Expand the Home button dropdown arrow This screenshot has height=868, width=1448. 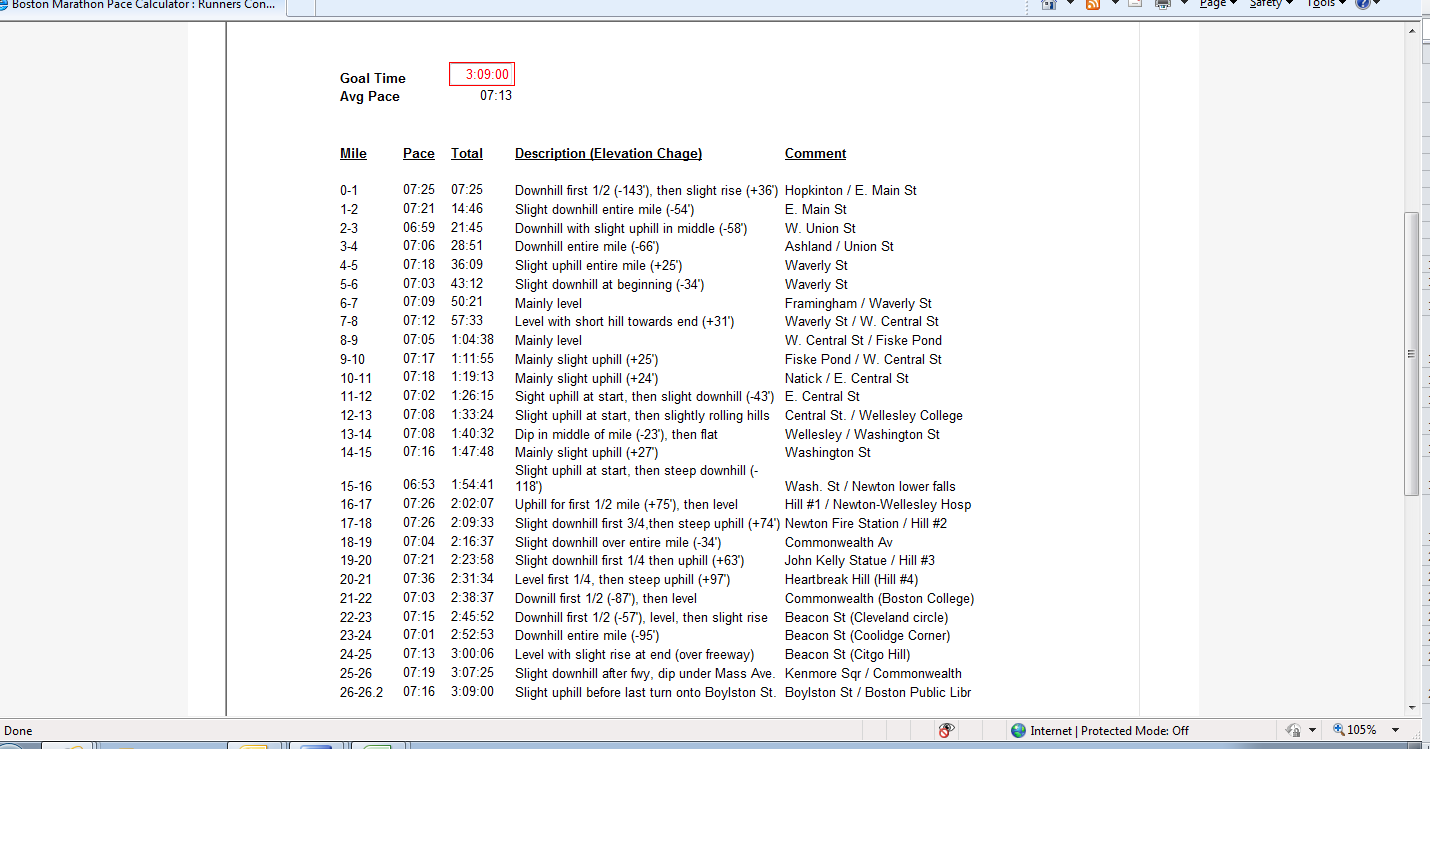1071,4
